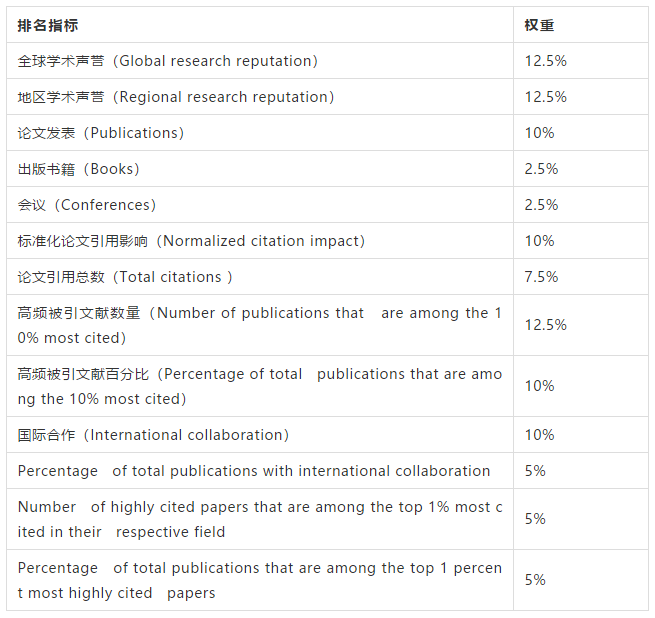
Task: Select the highly cited papers top 1% cell
Action: point(260,519)
